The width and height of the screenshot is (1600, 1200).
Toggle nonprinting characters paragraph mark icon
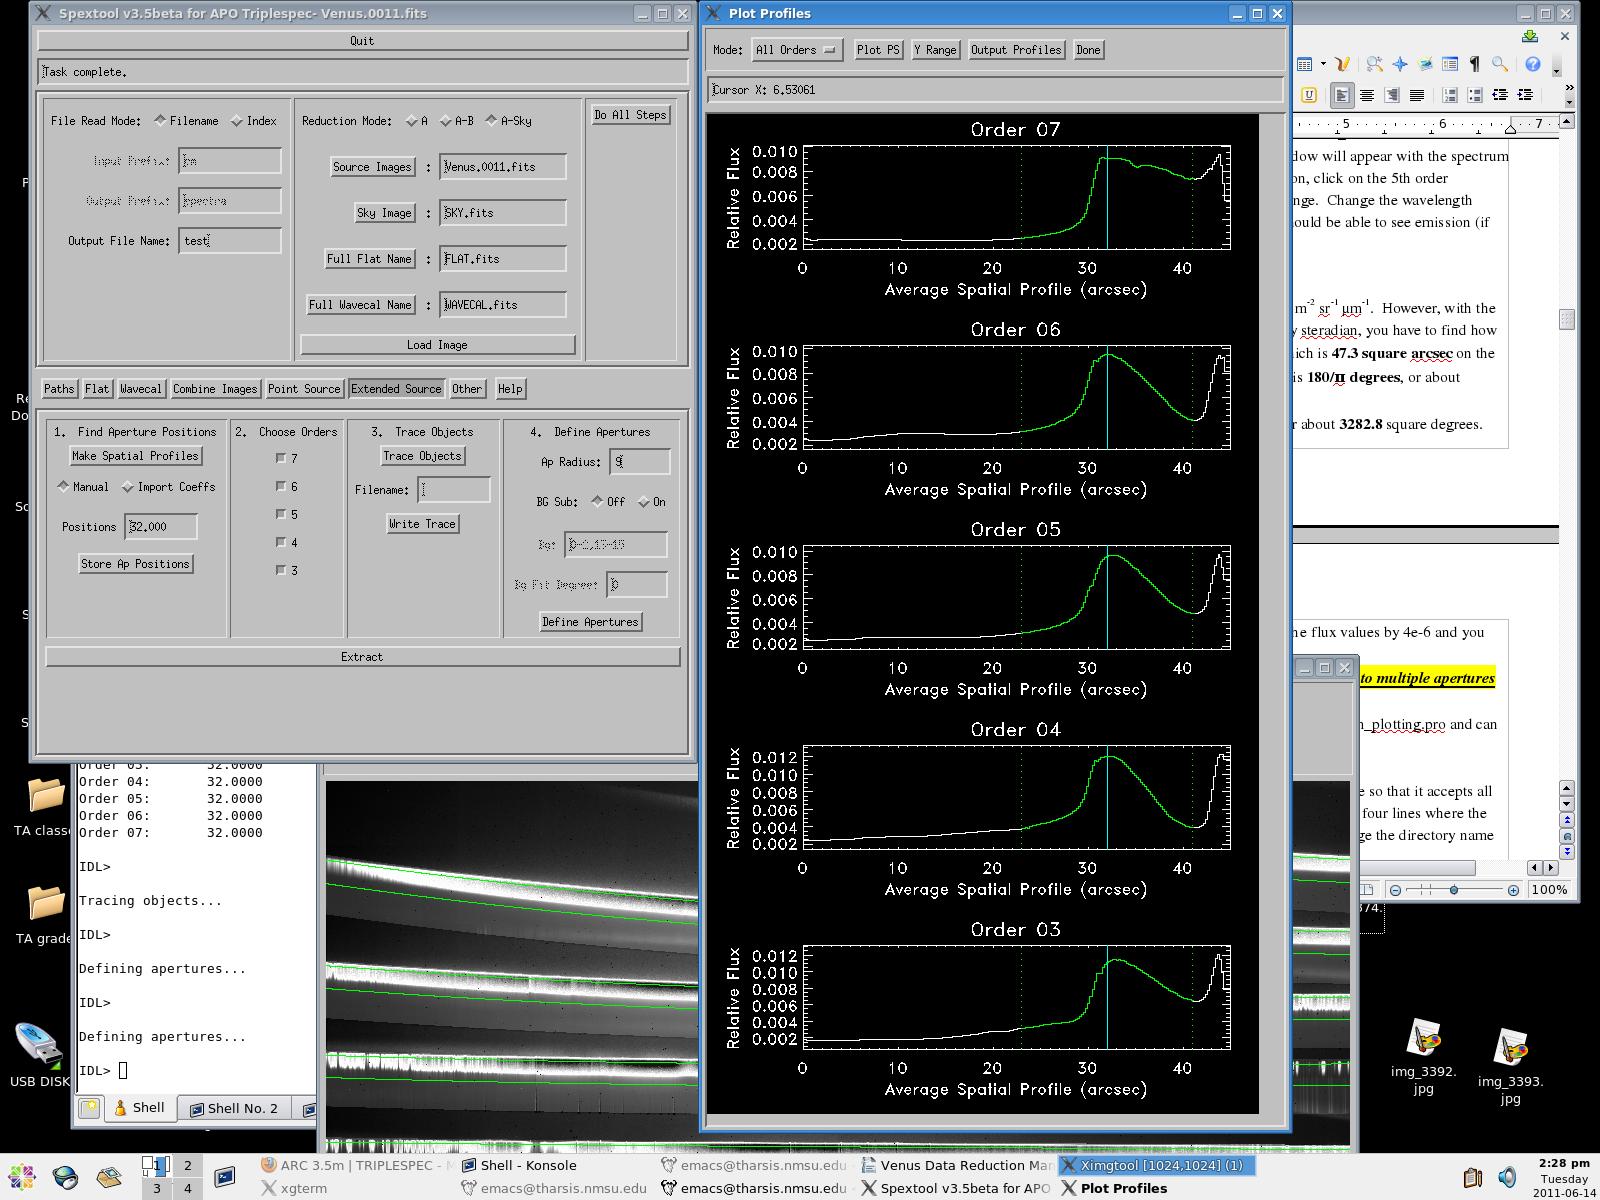pyautogui.click(x=1474, y=64)
